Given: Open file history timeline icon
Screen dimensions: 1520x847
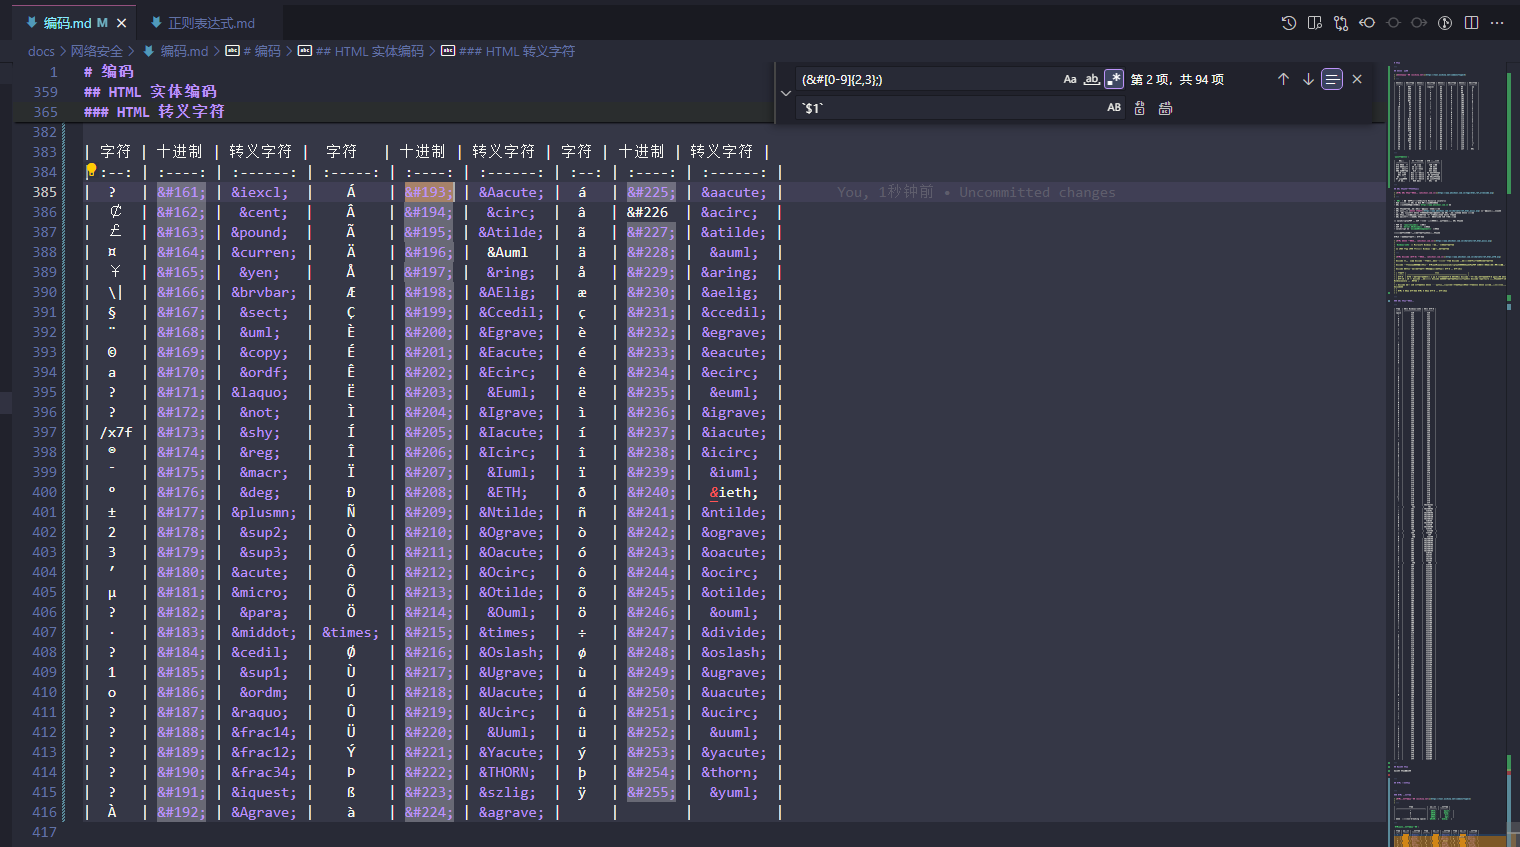Looking at the screenshot, I should [1289, 23].
